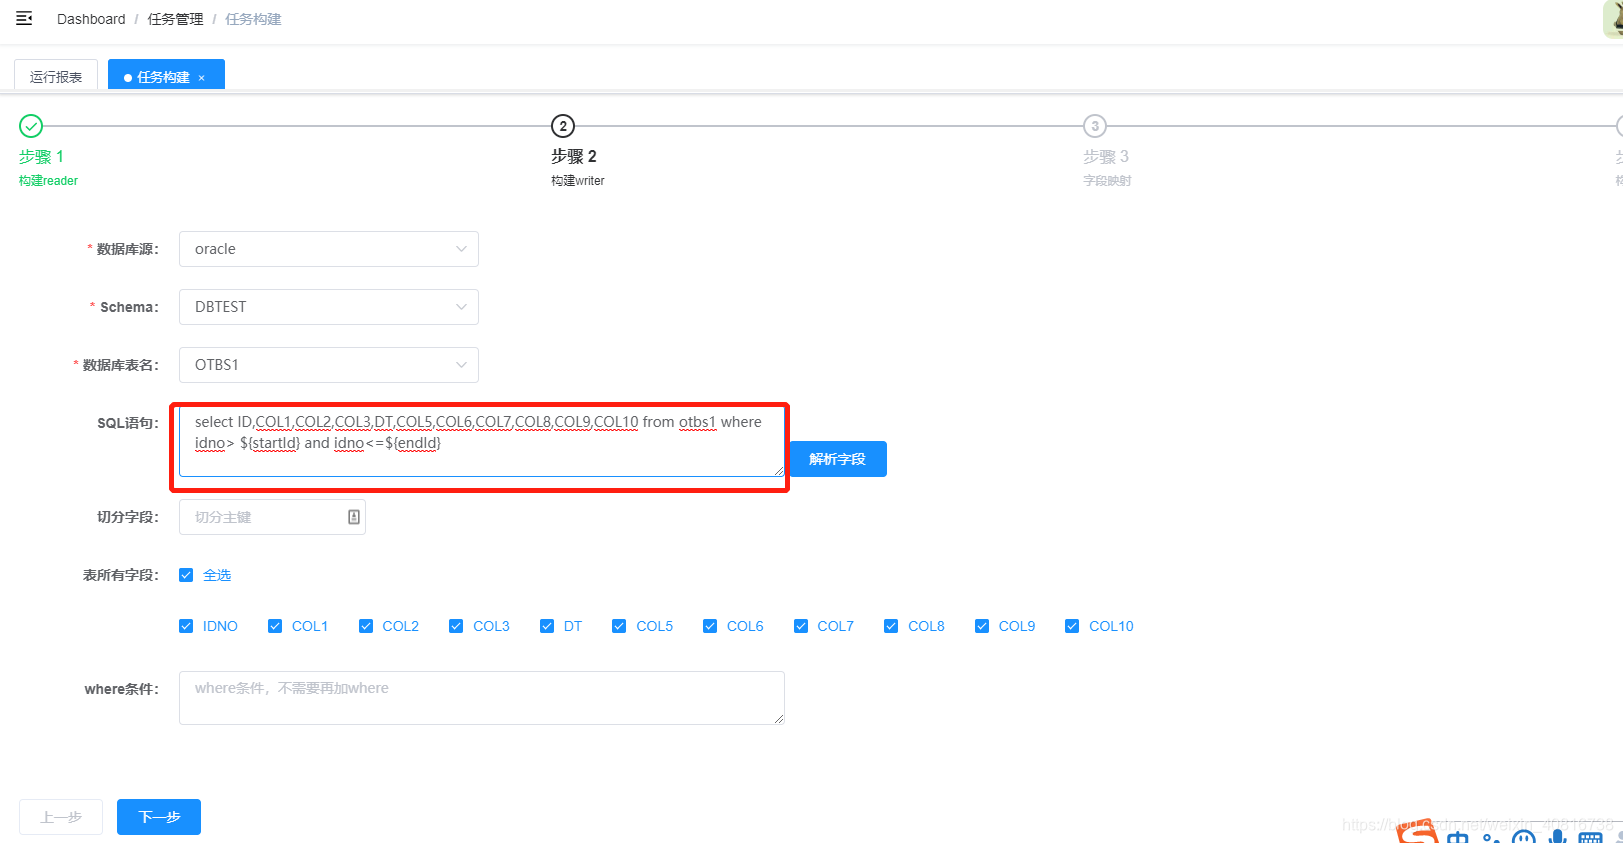
Task: Click the 步骤 2 step title
Action: (574, 157)
